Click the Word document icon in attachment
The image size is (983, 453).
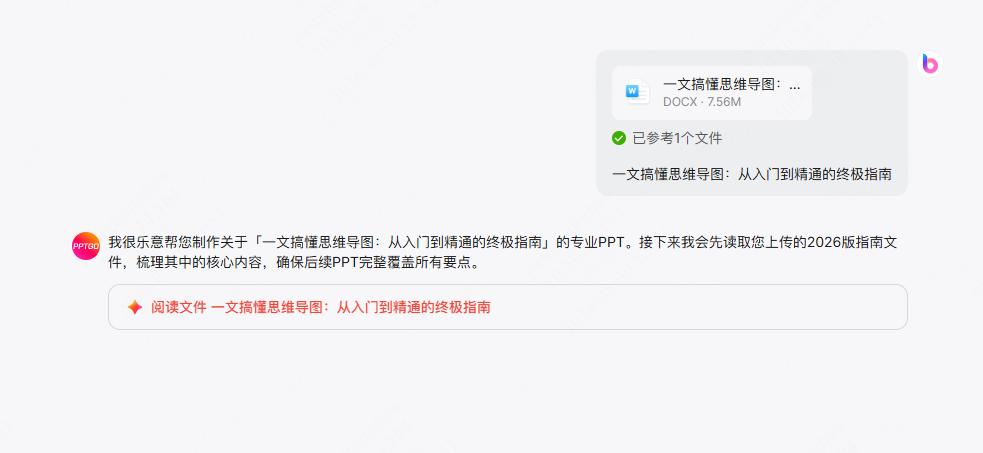pyautogui.click(x=638, y=93)
